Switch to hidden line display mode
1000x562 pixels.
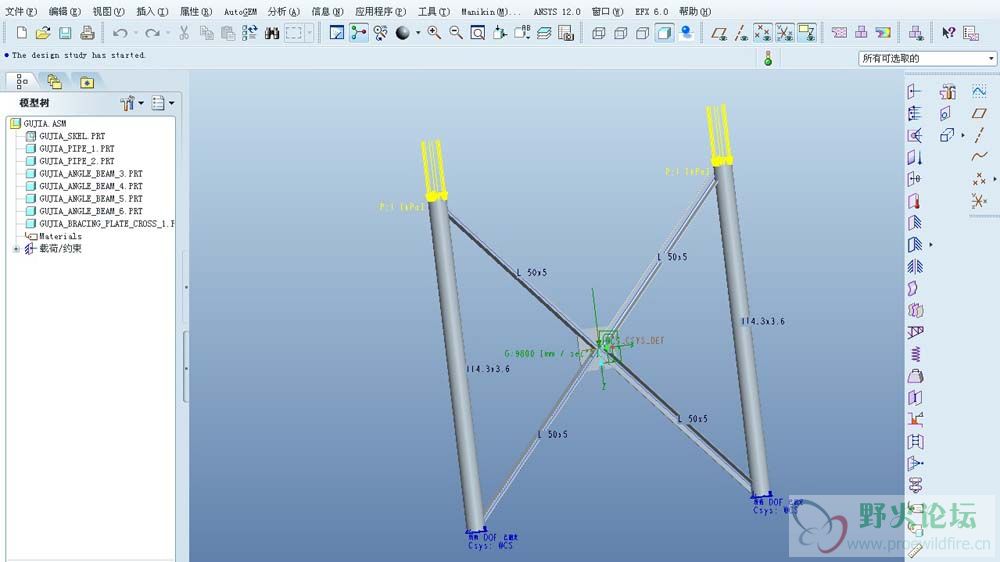(x=621, y=33)
